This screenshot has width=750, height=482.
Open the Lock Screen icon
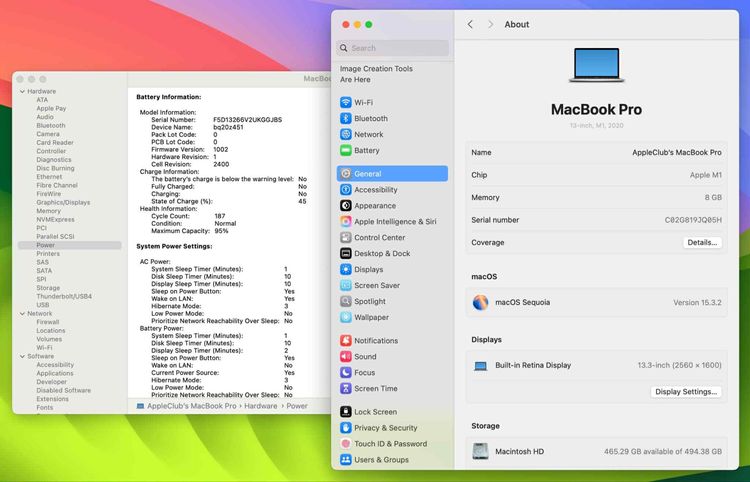tap(346, 412)
